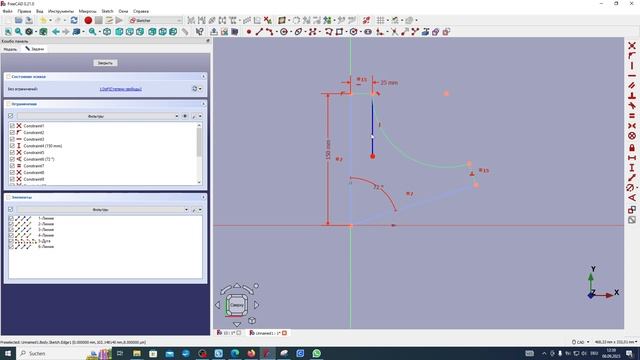
Task: Click the back navigation arrow
Action: (x=56, y=31)
